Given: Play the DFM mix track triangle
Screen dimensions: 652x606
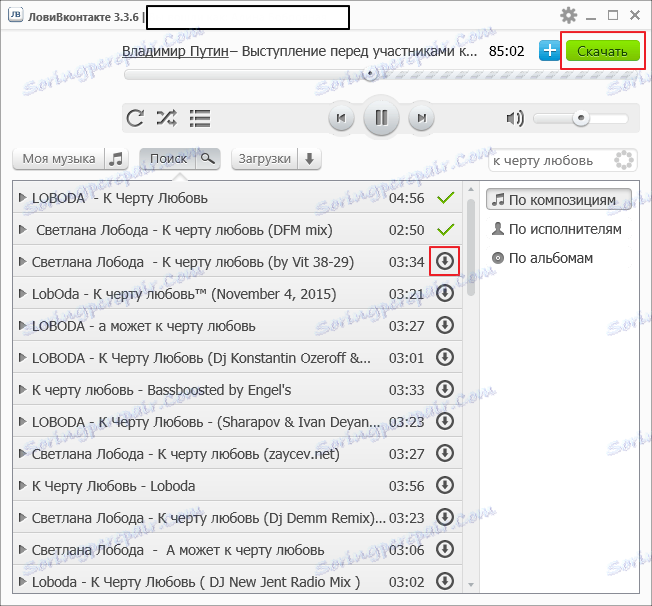Looking at the screenshot, I should 22,229.
